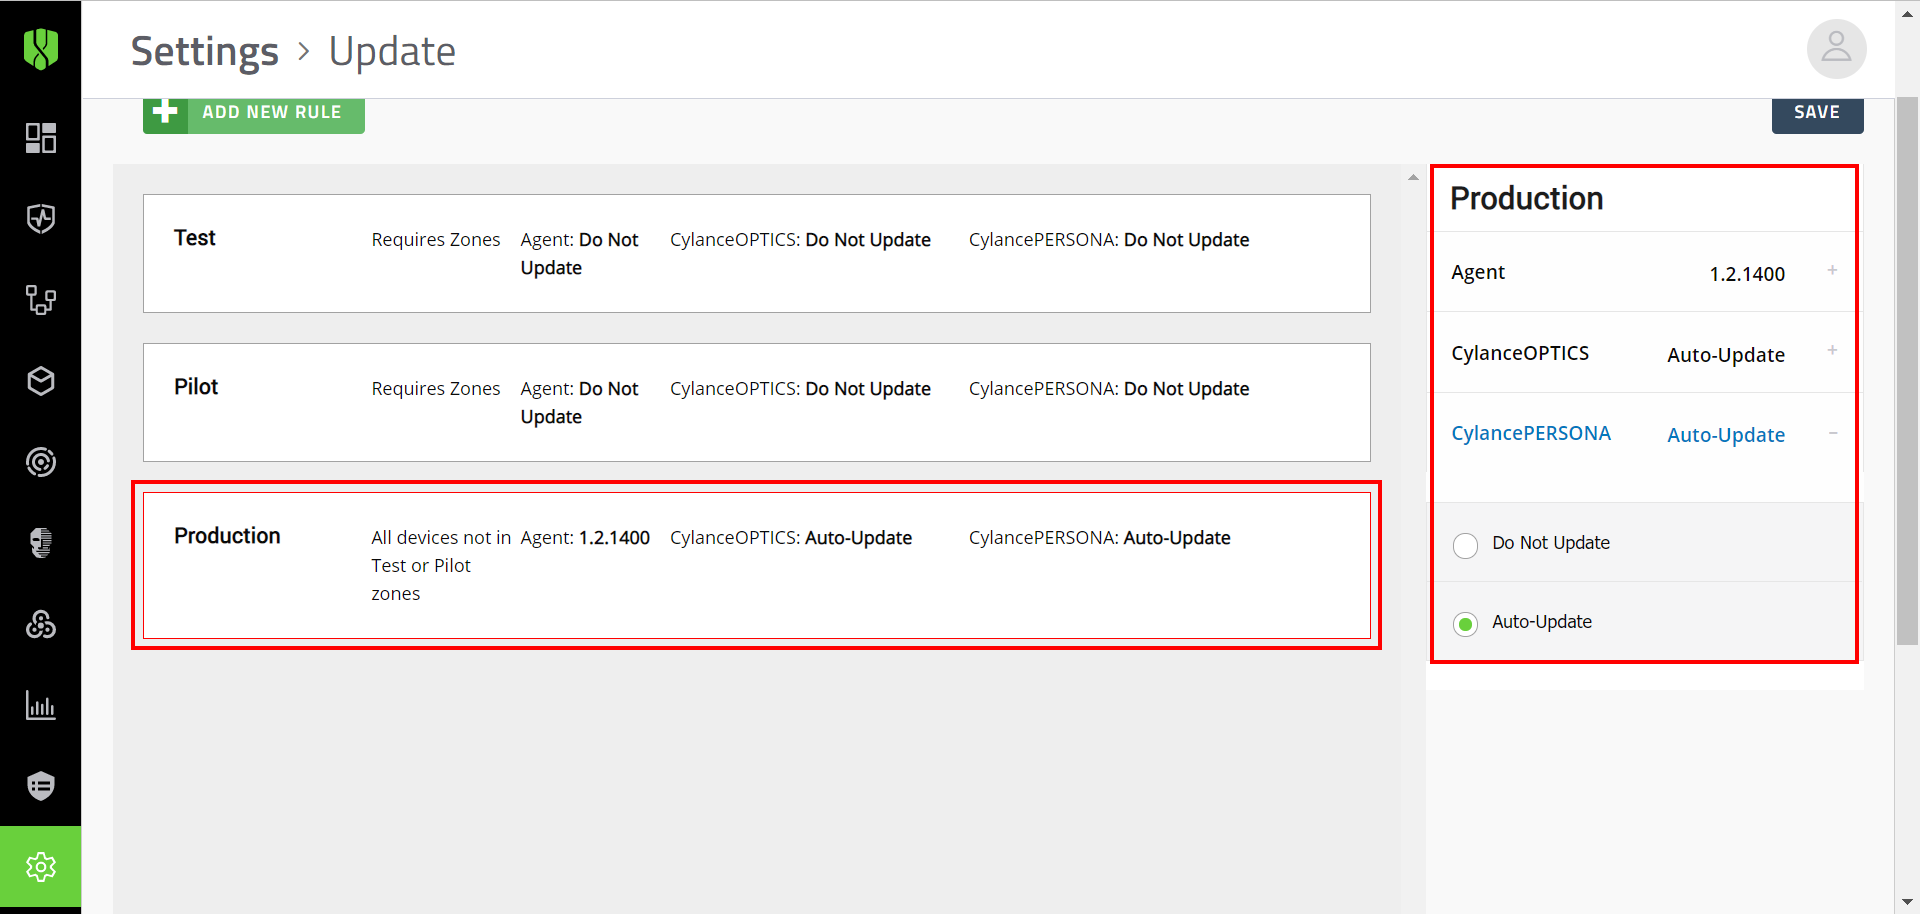Image resolution: width=1920 pixels, height=914 pixels.
Task: Click CylancePERSONA: Auto-Update in Production rule
Action: [x=1100, y=538]
